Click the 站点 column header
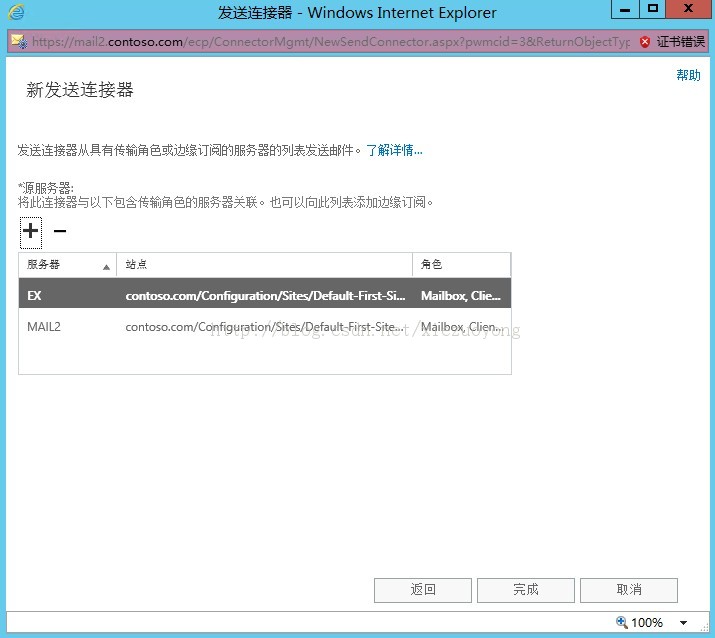 coord(264,265)
